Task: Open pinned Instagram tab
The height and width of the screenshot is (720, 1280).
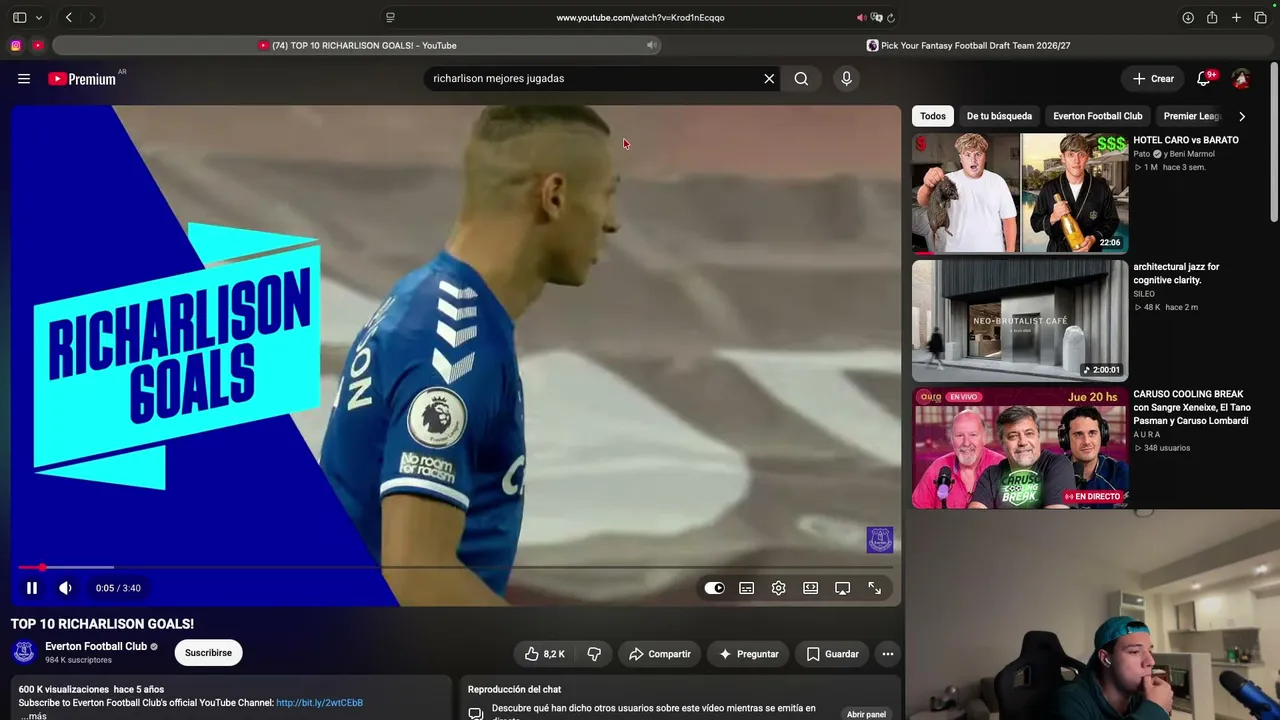Action: 16,45
